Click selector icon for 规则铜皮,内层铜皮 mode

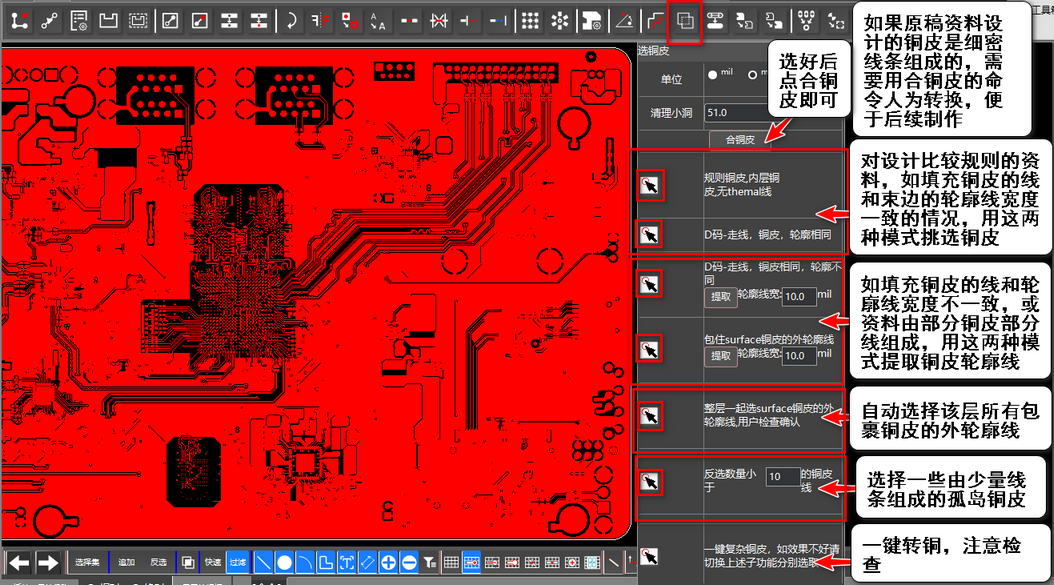(650, 184)
